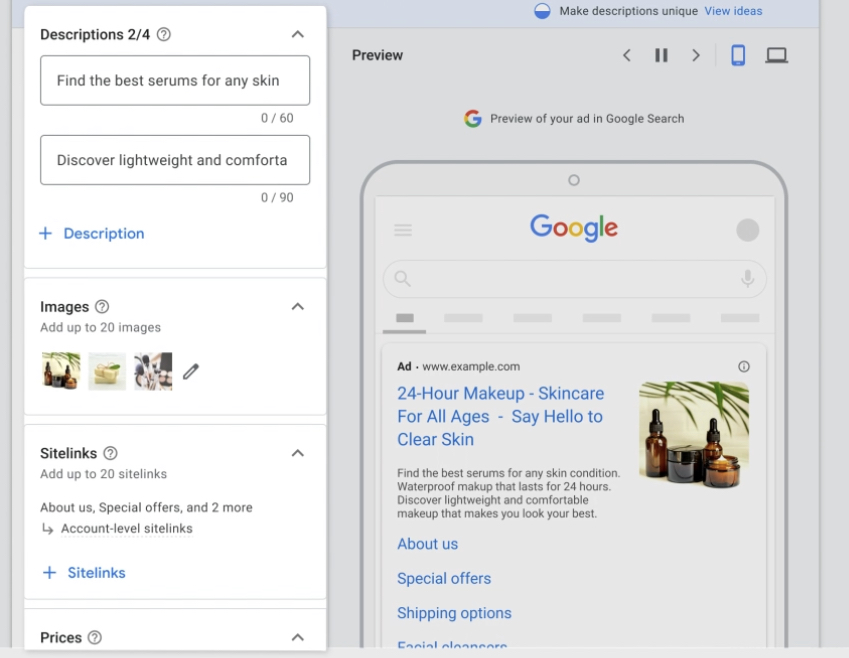
Task: Select the serum bottles image thumbnail
Action: tap(61, 371)
